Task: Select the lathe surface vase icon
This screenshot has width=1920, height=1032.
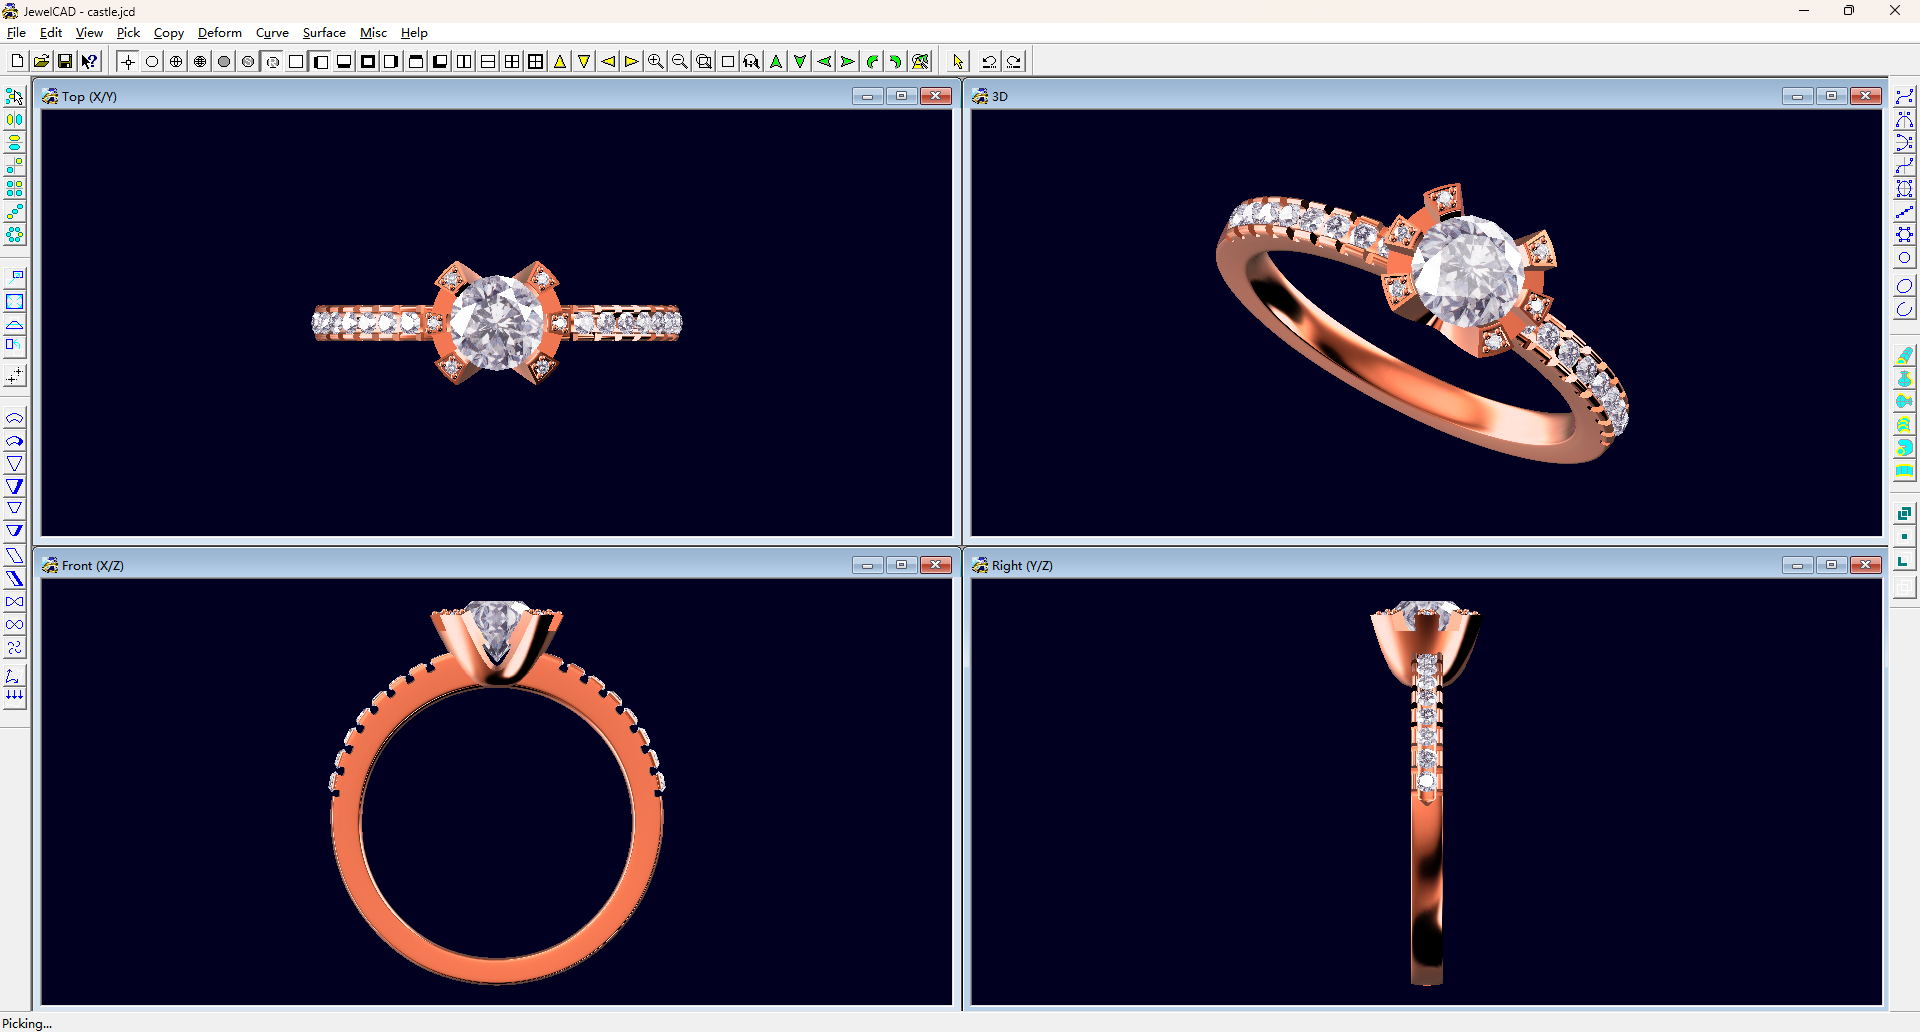Action: tap(1904, 379)
